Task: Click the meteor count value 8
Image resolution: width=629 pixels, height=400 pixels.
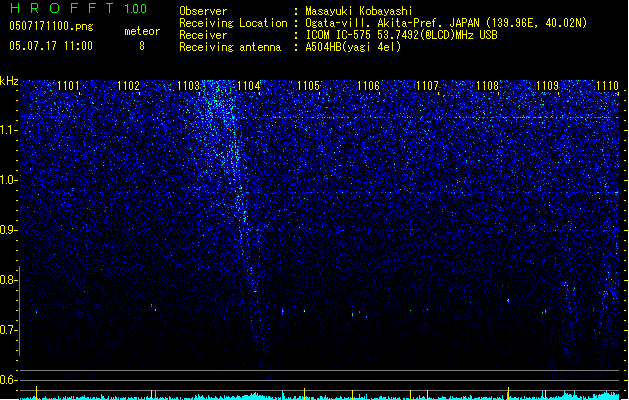Action: tap(142, 46)
